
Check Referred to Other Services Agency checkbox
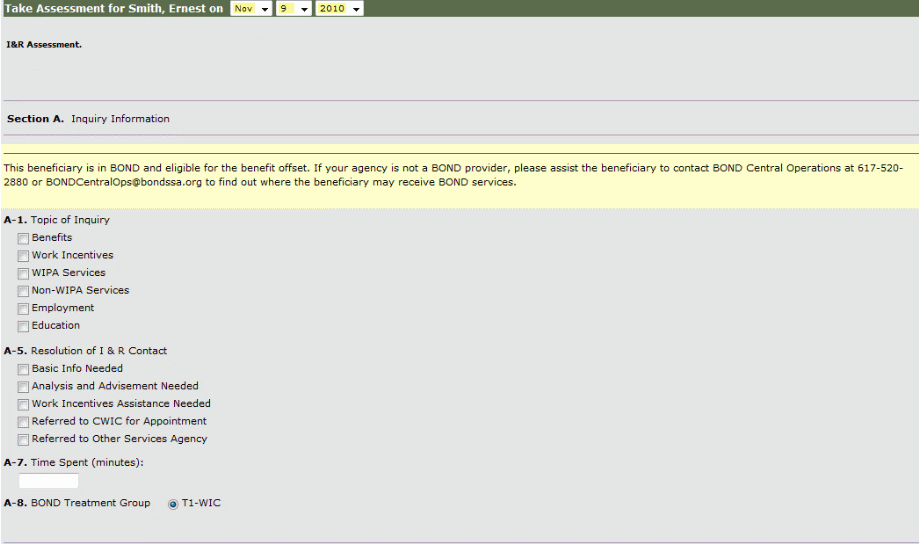(23, 440)
